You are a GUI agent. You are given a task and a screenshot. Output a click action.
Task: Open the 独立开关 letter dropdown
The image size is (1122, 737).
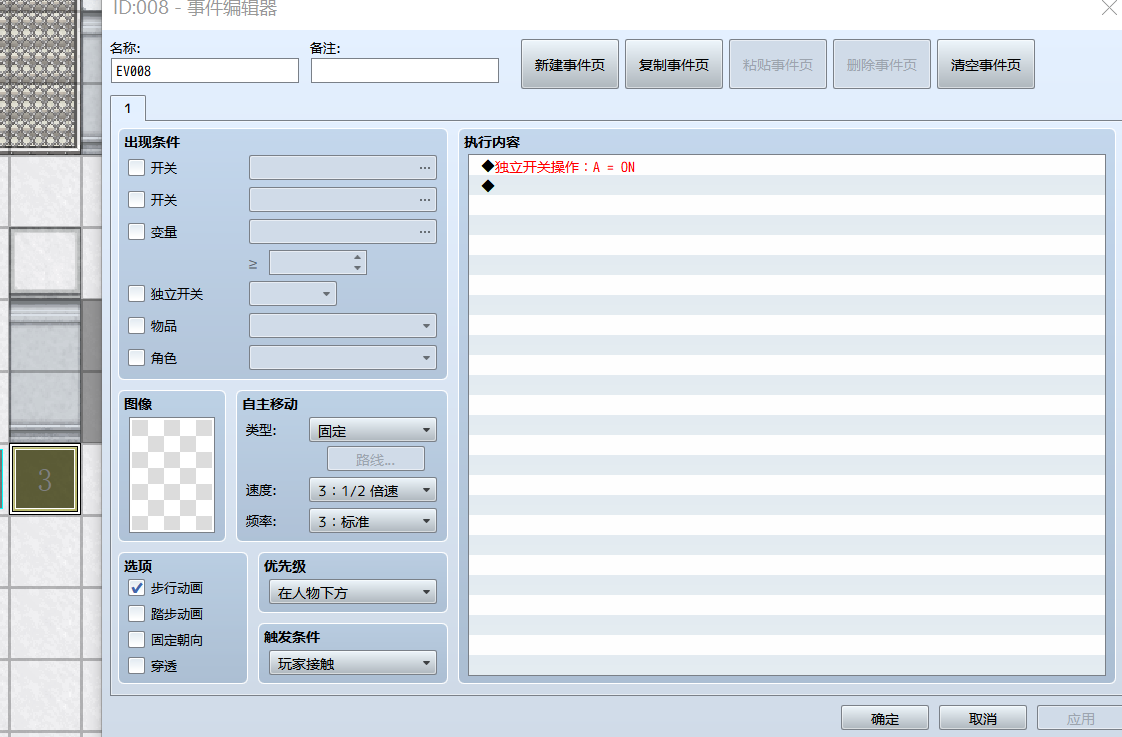(293, 293)
